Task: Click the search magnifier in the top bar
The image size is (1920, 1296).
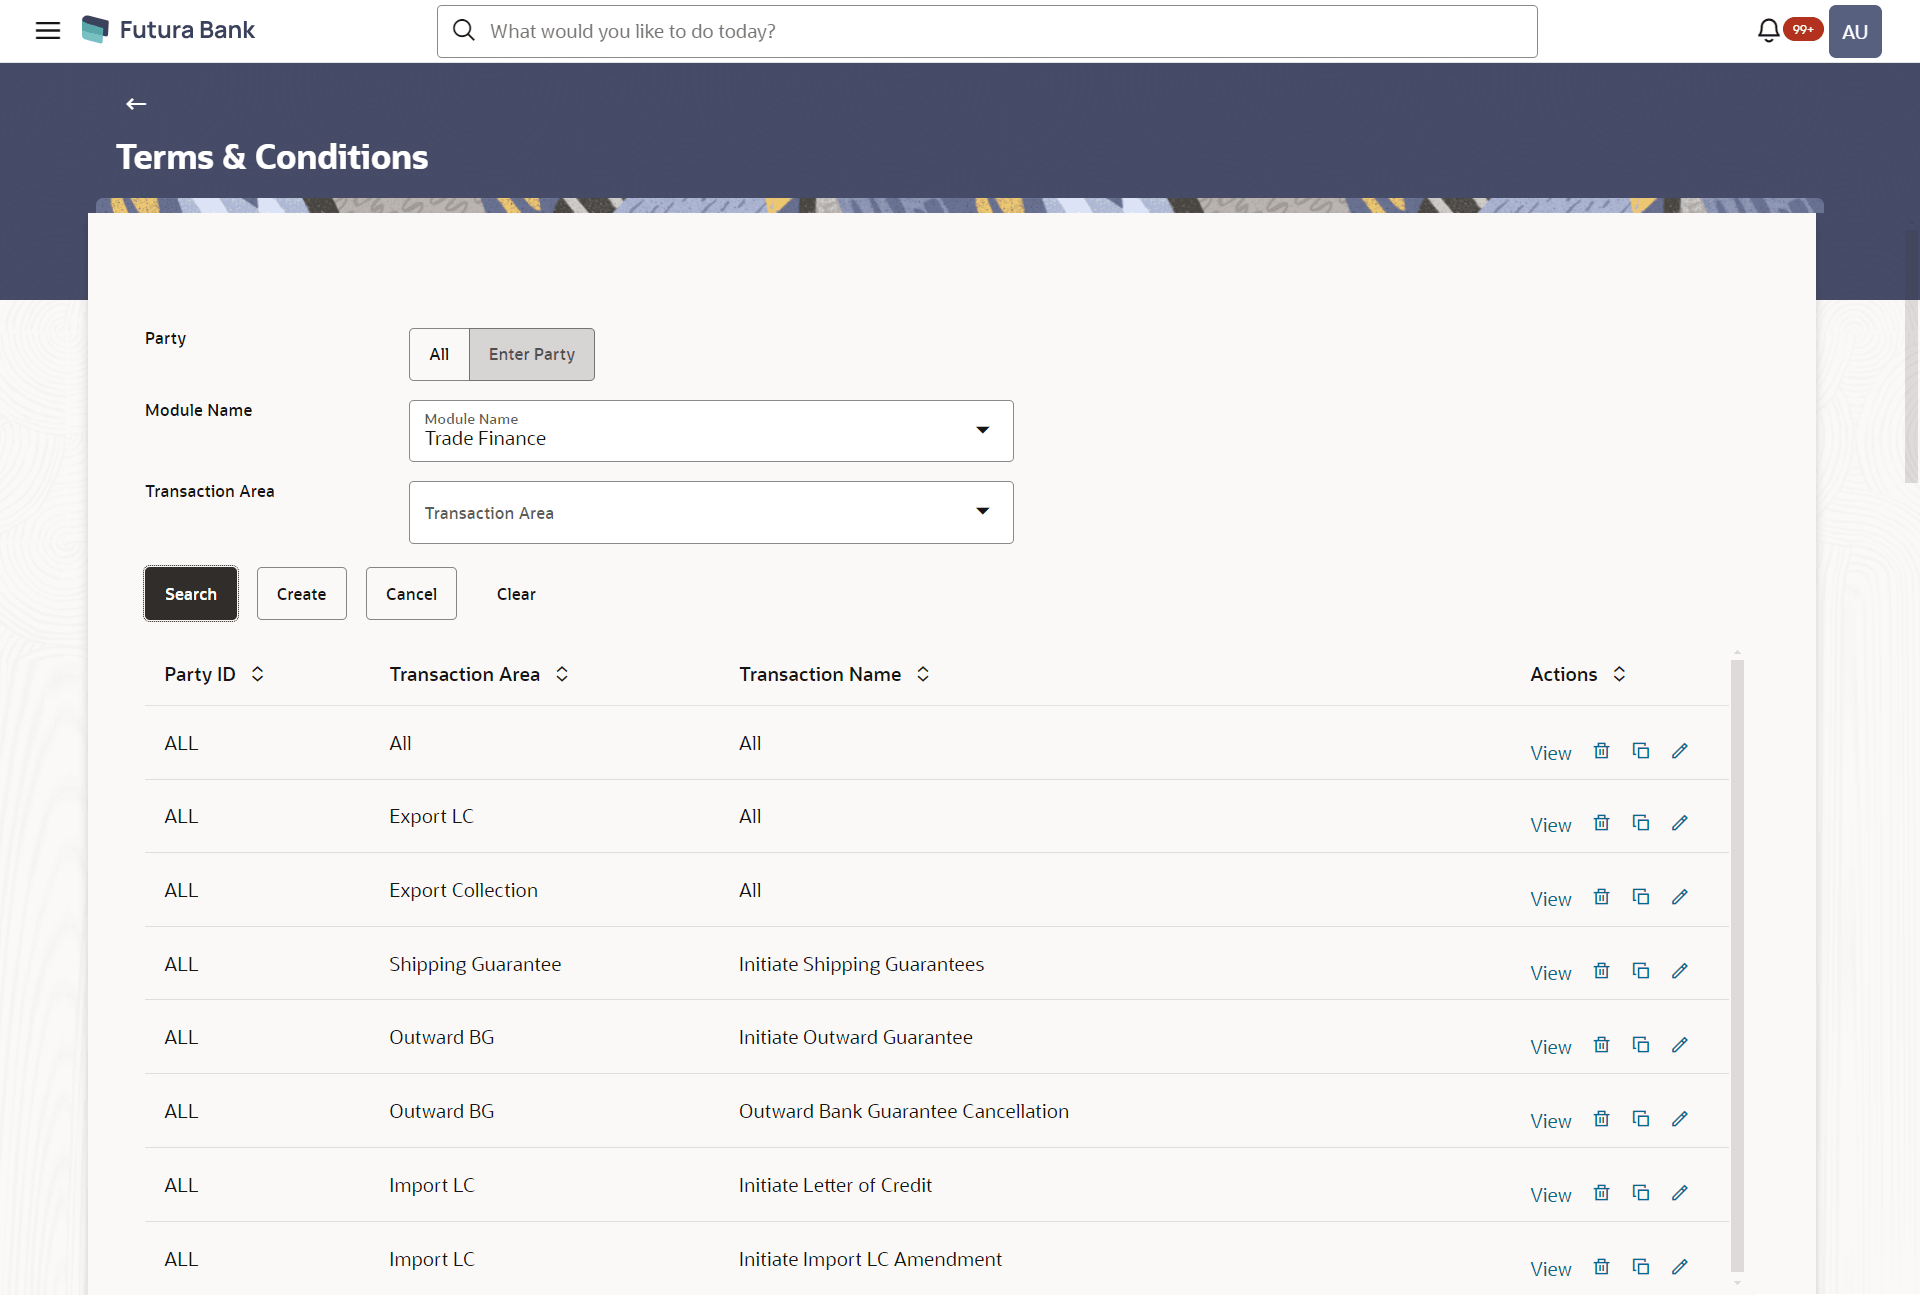Action: click(x=464, y=31)
